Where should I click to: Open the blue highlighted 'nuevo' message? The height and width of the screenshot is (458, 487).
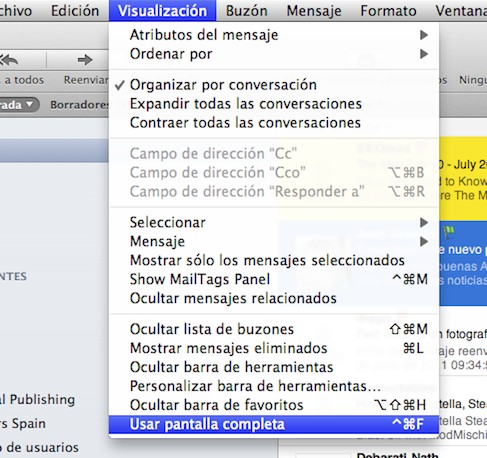(x=463, y=263)
